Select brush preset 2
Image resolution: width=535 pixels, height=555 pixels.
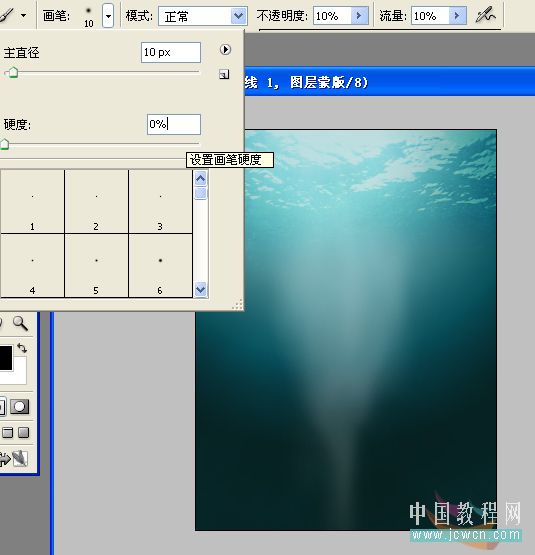coord(96,201)
